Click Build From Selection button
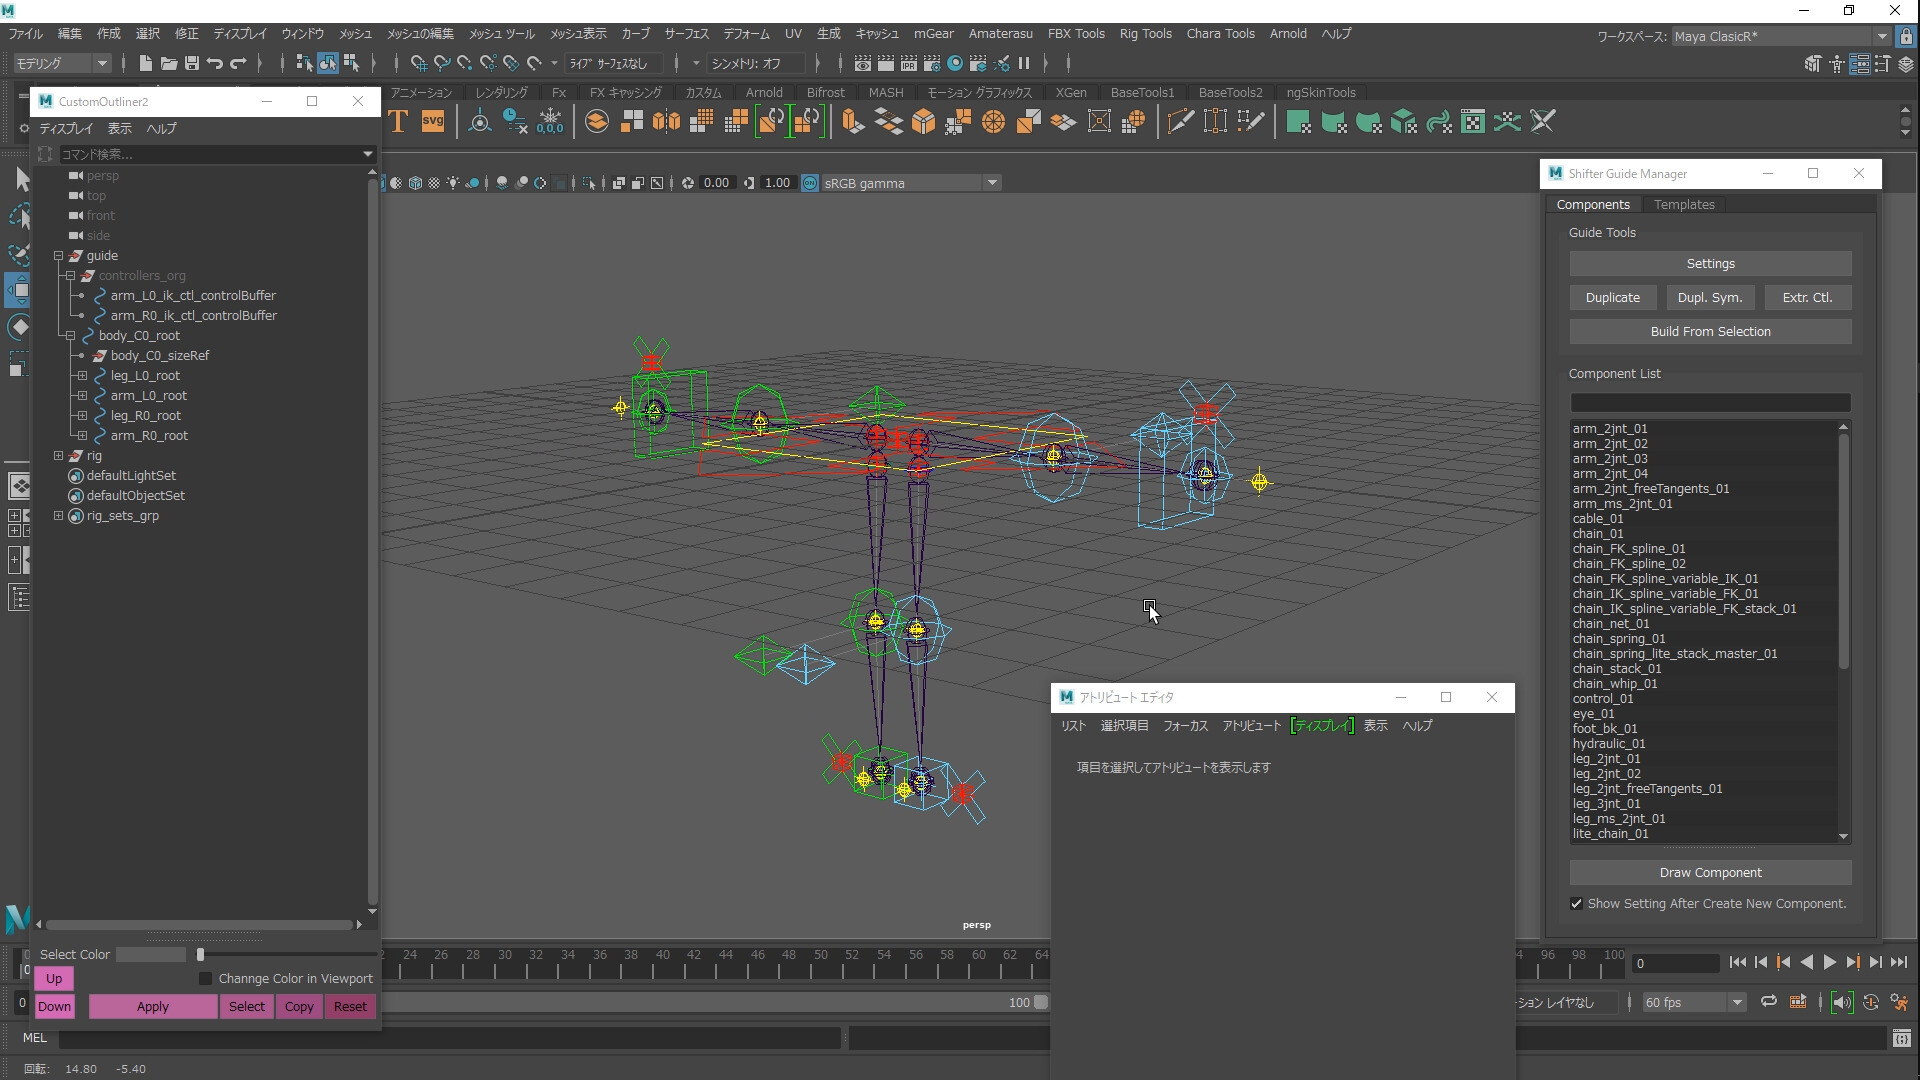1920x1080 pixels. pyautogui.click(x=1710, y=332)
